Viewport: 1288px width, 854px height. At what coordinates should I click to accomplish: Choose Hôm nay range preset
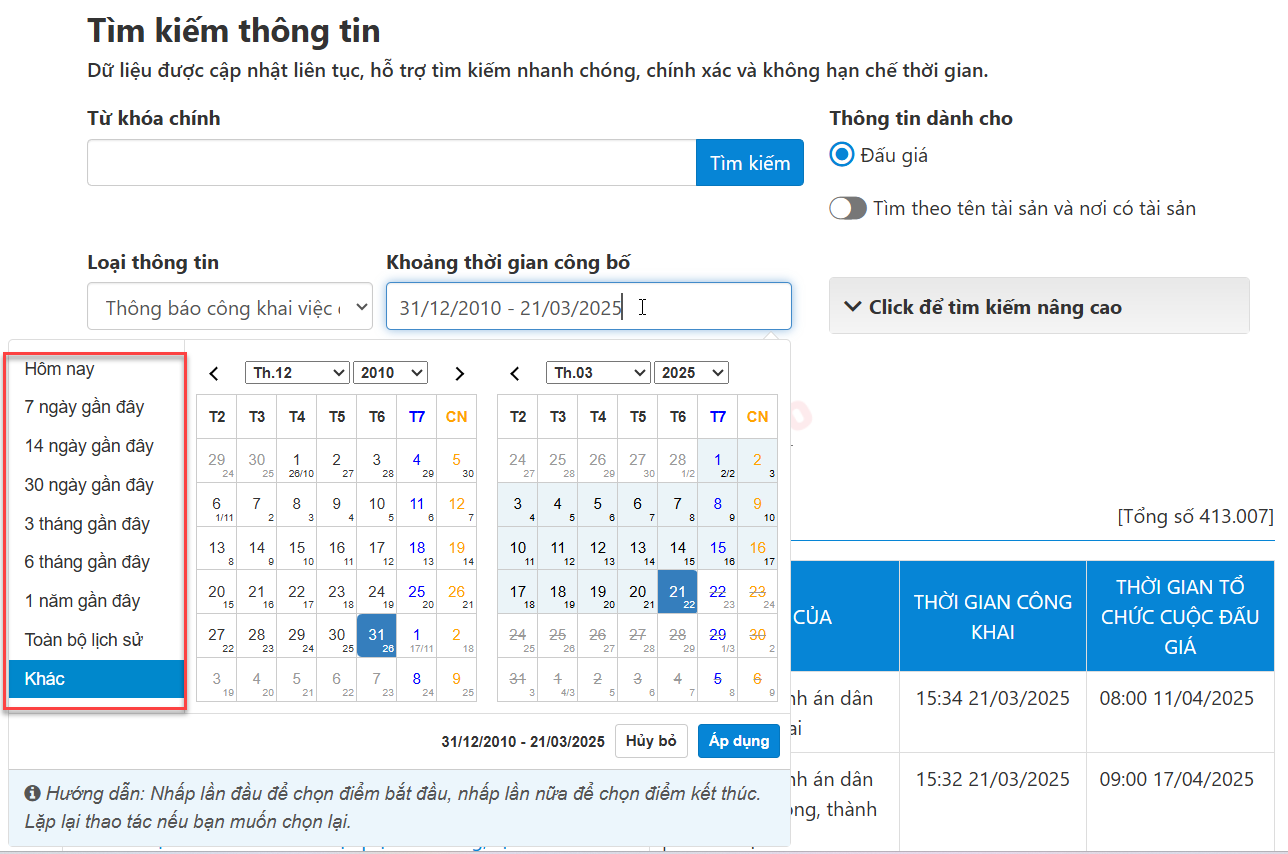[96, 369]
